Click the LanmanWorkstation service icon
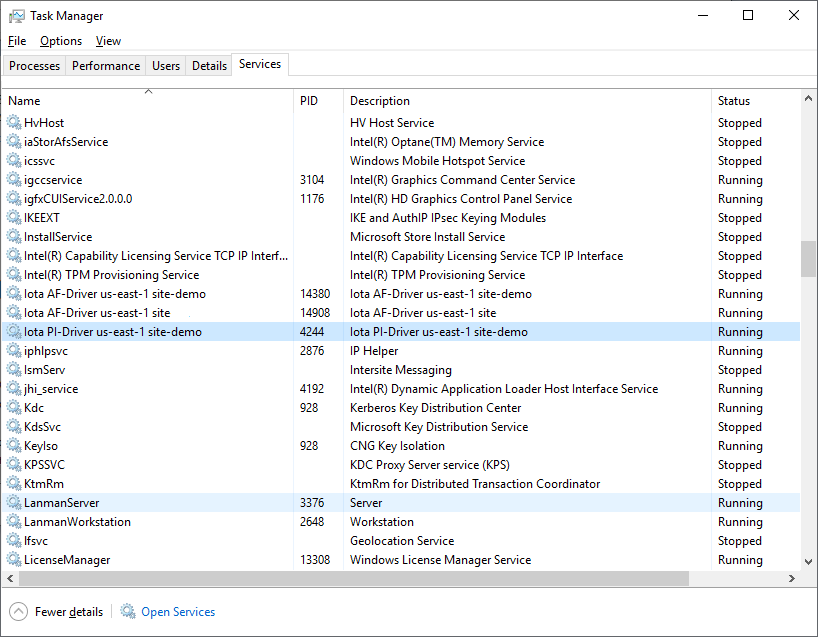818x637 pixels. click(x=14, y=522)
